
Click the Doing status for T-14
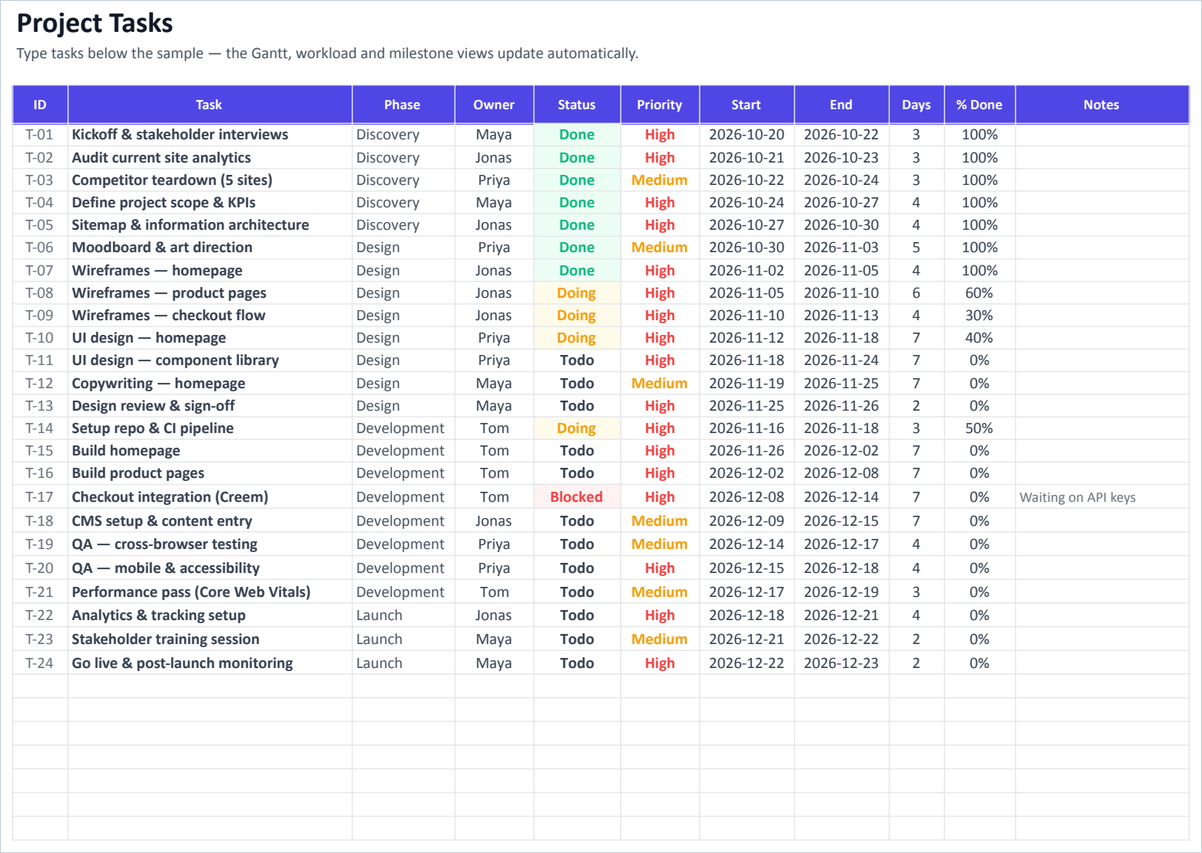577,428
